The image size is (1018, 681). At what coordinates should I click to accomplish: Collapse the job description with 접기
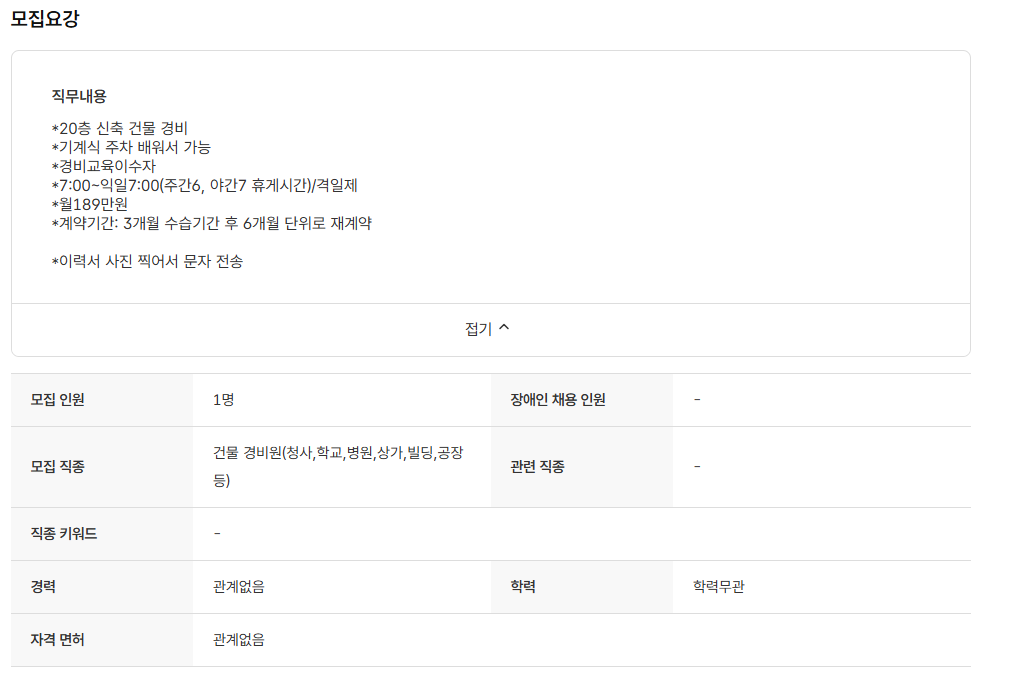click(479, 329)
